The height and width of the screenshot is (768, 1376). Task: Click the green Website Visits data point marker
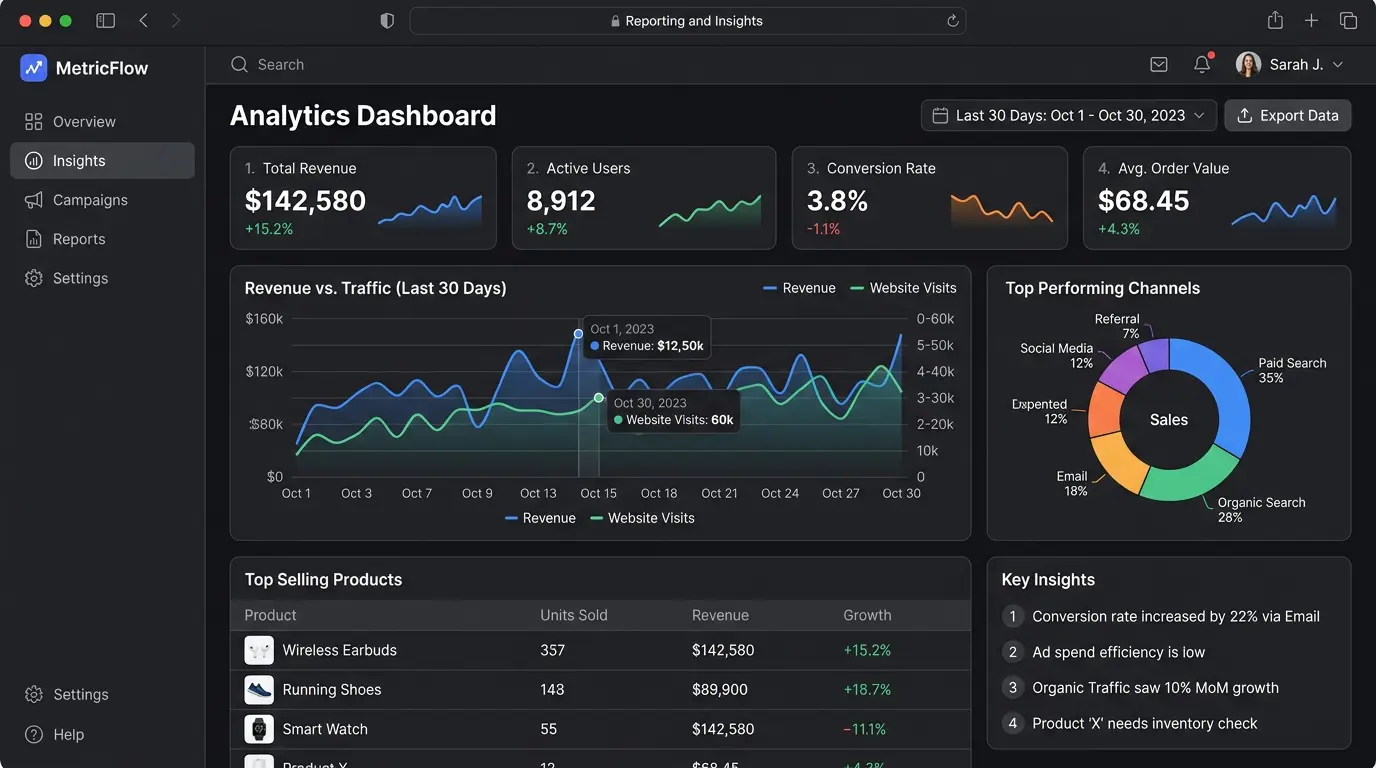pyautogui.click(x=599, y=398)
